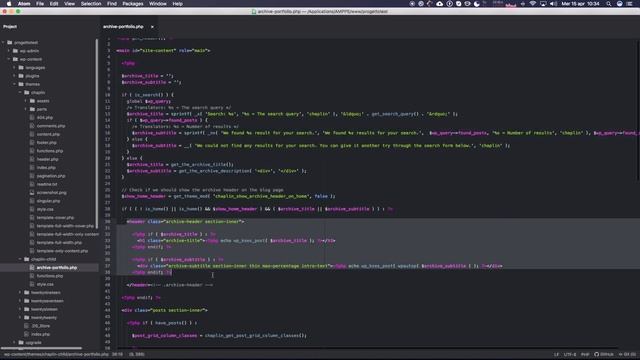Open style.css under chaplin-child

pyautogui.click(x=45, y=284)
